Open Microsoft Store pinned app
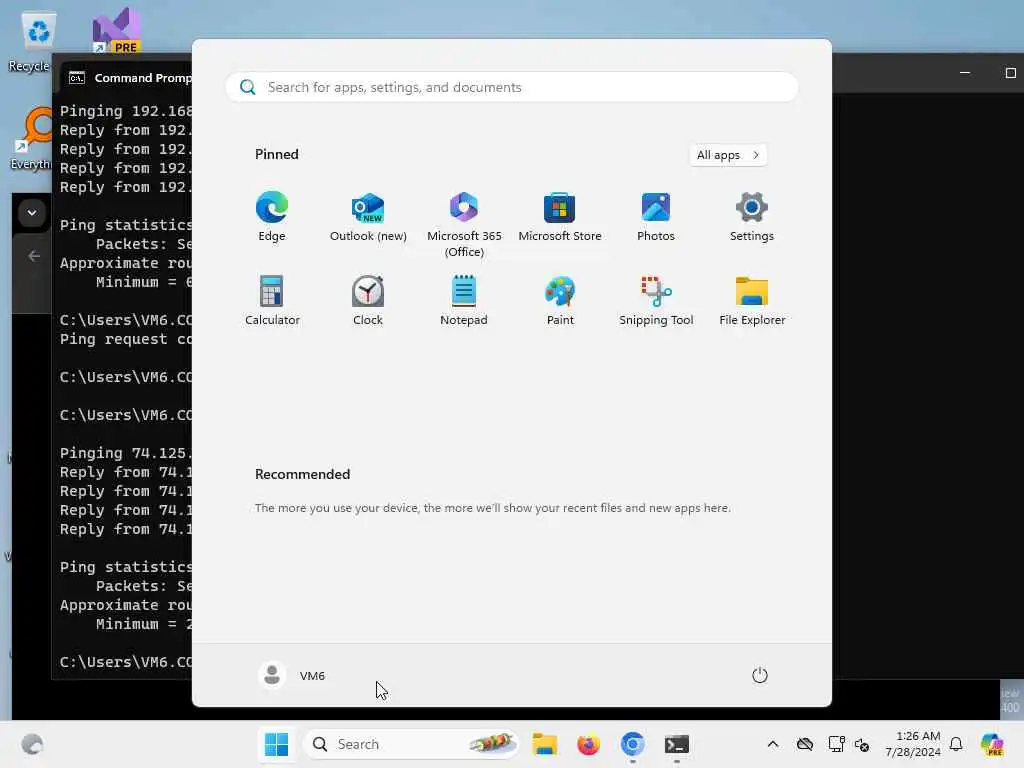Image resolution: width=1024 pixels, height=768 pixels. pyautogui.click(x=560, y=217)
